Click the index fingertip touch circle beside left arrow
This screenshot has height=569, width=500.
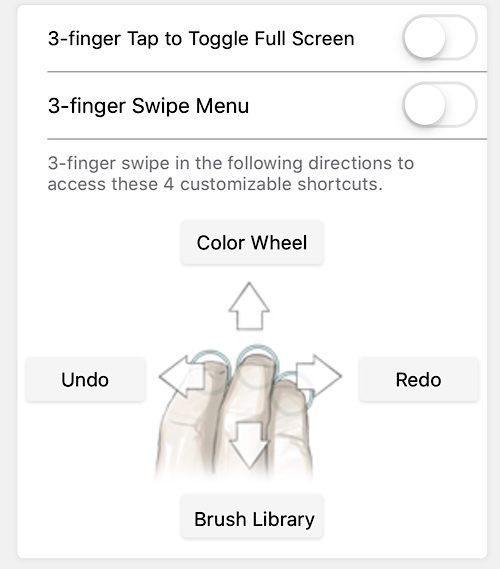click(x=211, y=372)
